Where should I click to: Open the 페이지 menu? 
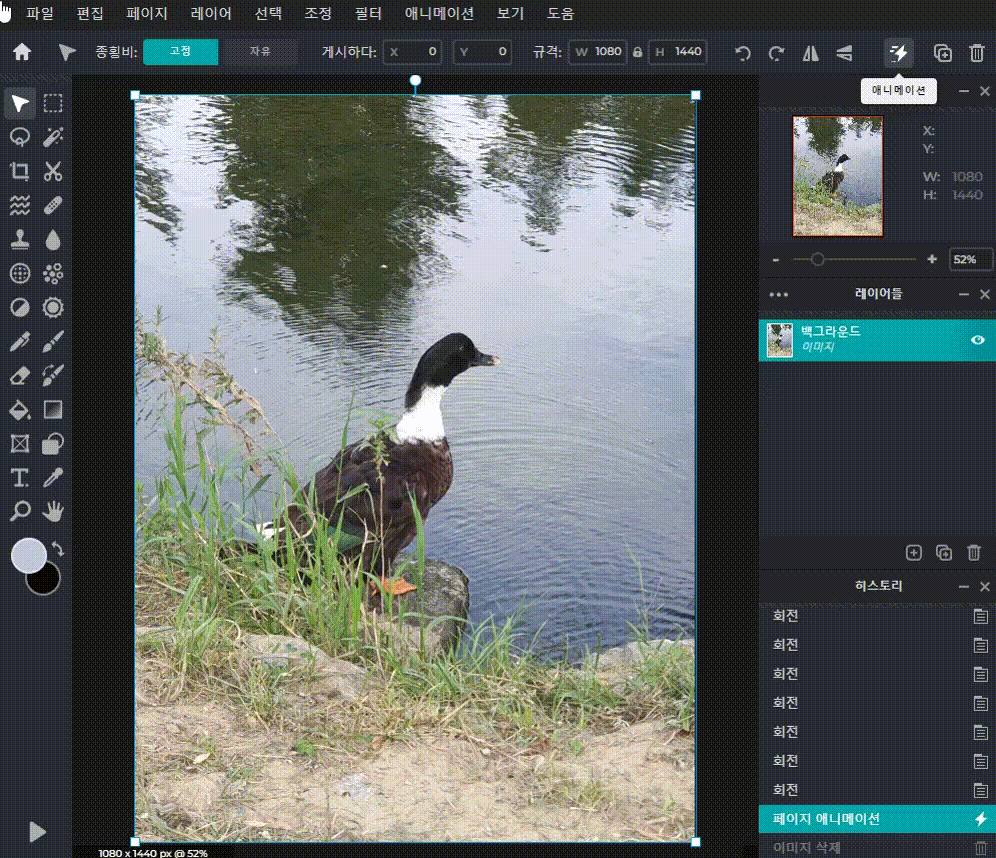[147, 13]
